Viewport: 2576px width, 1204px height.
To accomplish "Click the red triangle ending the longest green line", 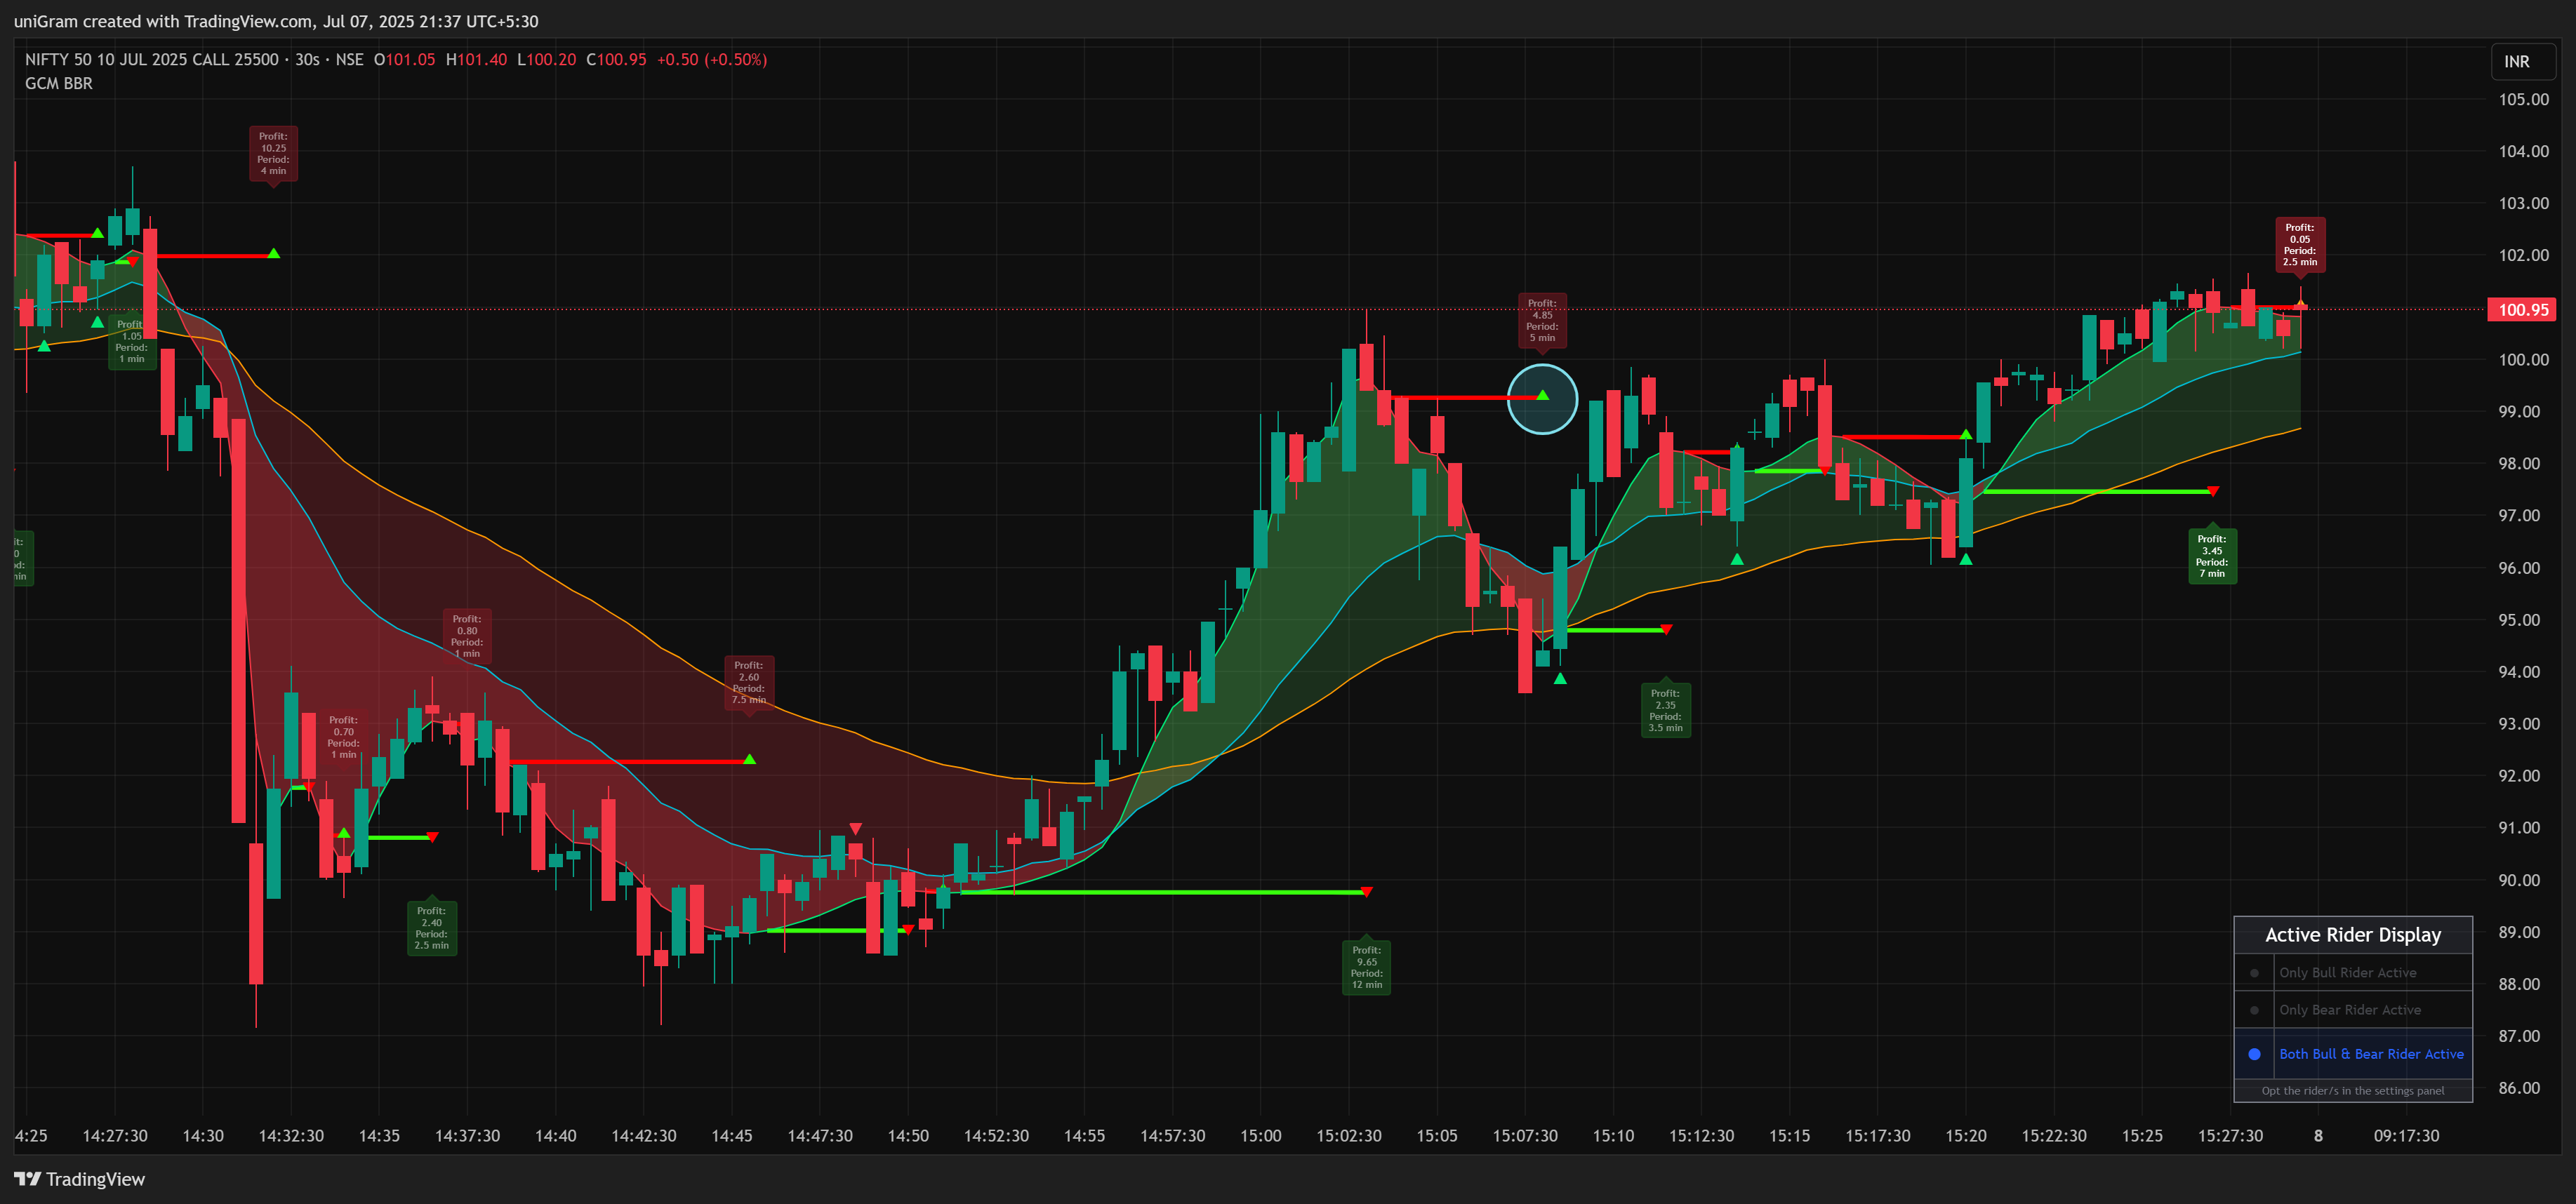I will click(1366, 892).
